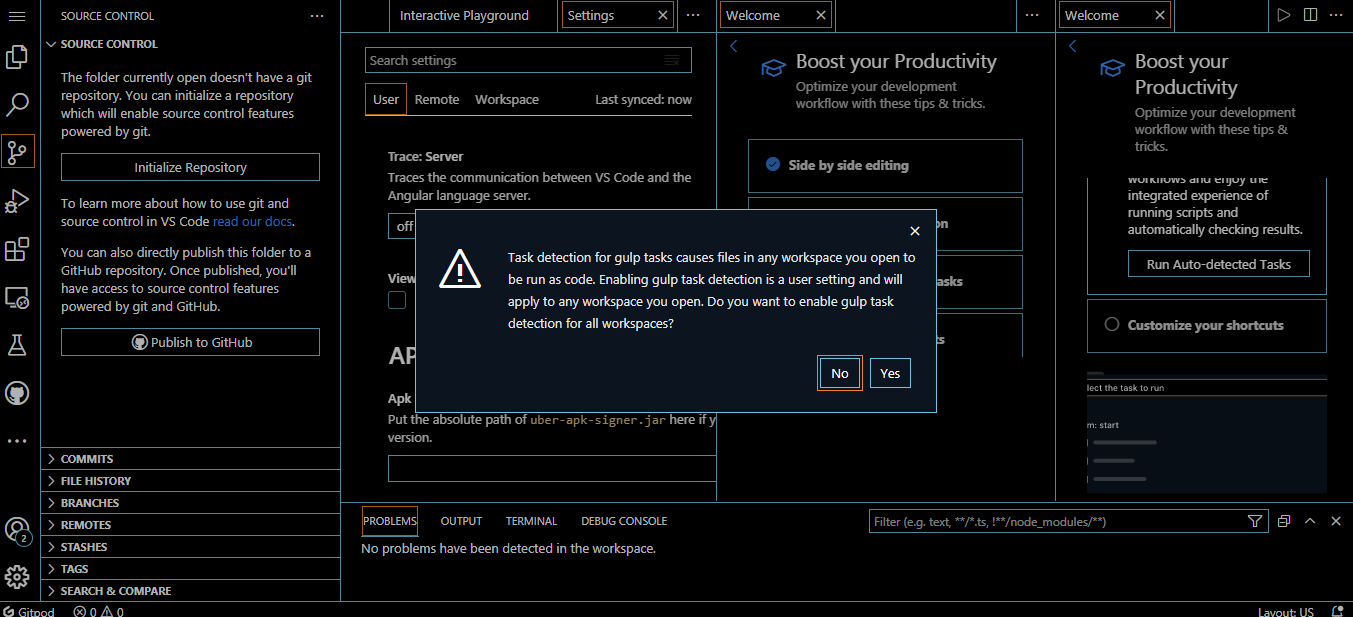Viewport: 1353px width, 617px height.
Task: Close the gulp task detection dialog
Action: 914,231
